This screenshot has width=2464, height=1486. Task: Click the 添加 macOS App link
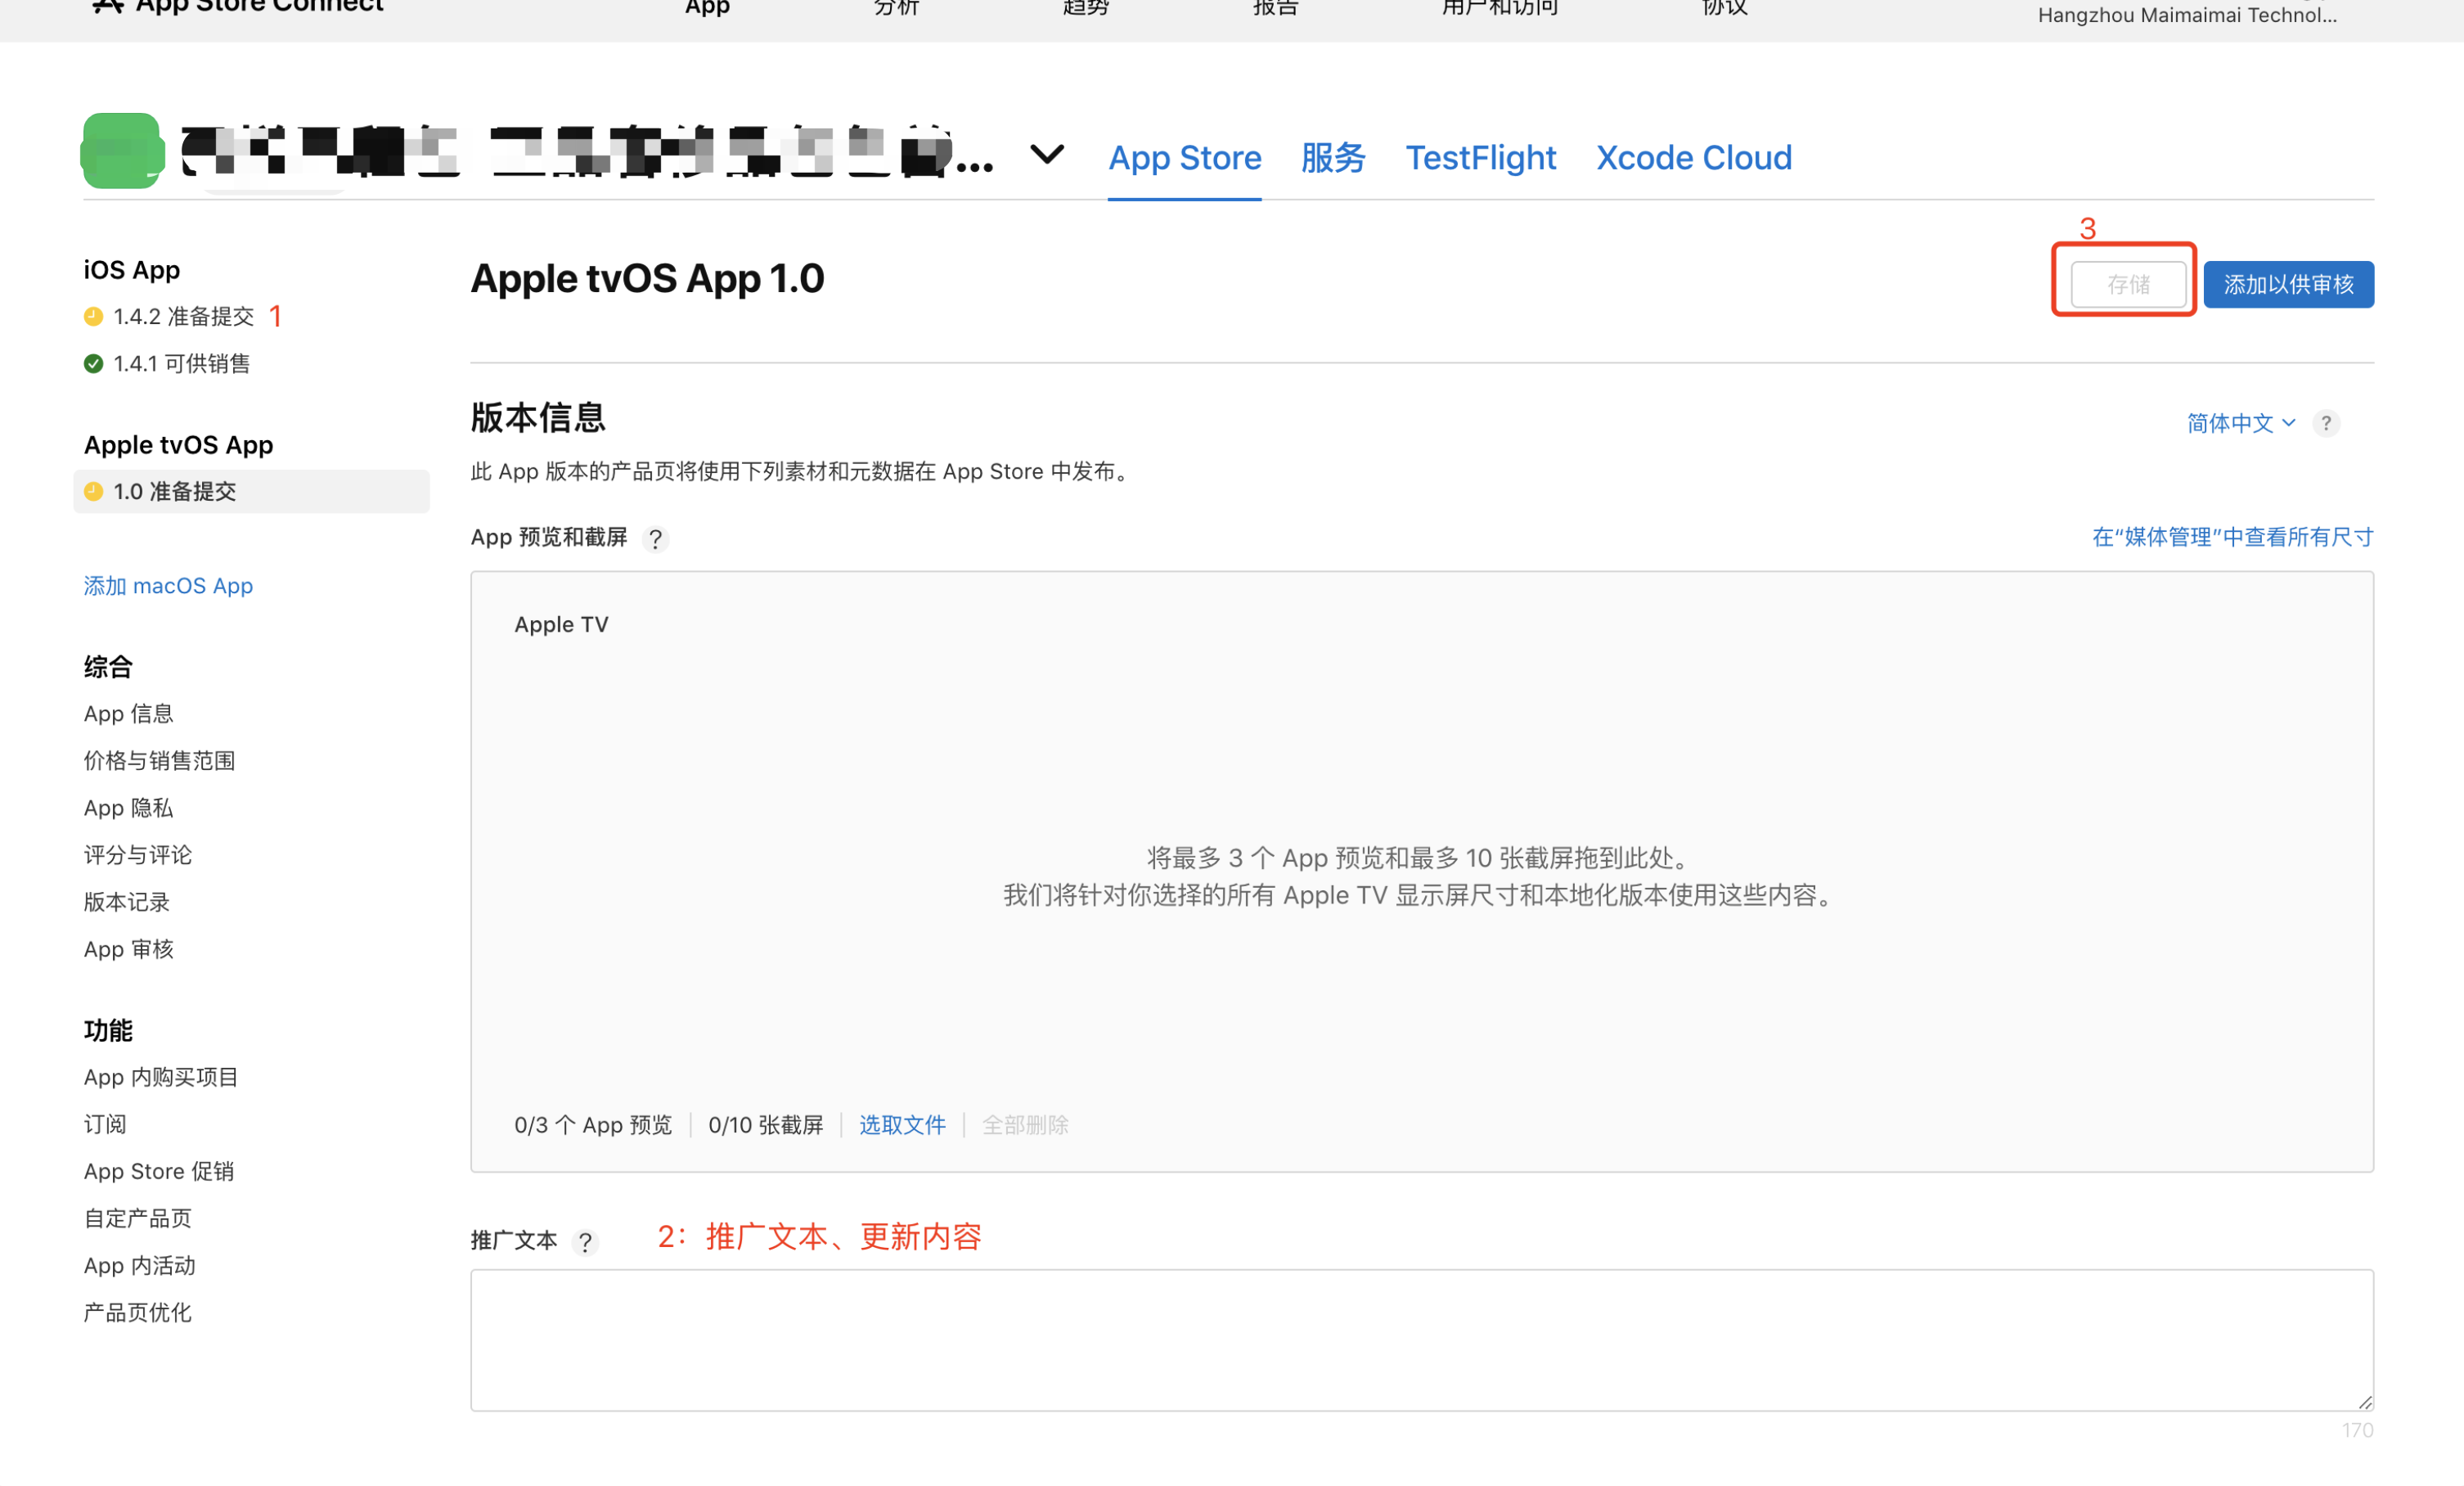pyautogui.click(x=168, y=585)
